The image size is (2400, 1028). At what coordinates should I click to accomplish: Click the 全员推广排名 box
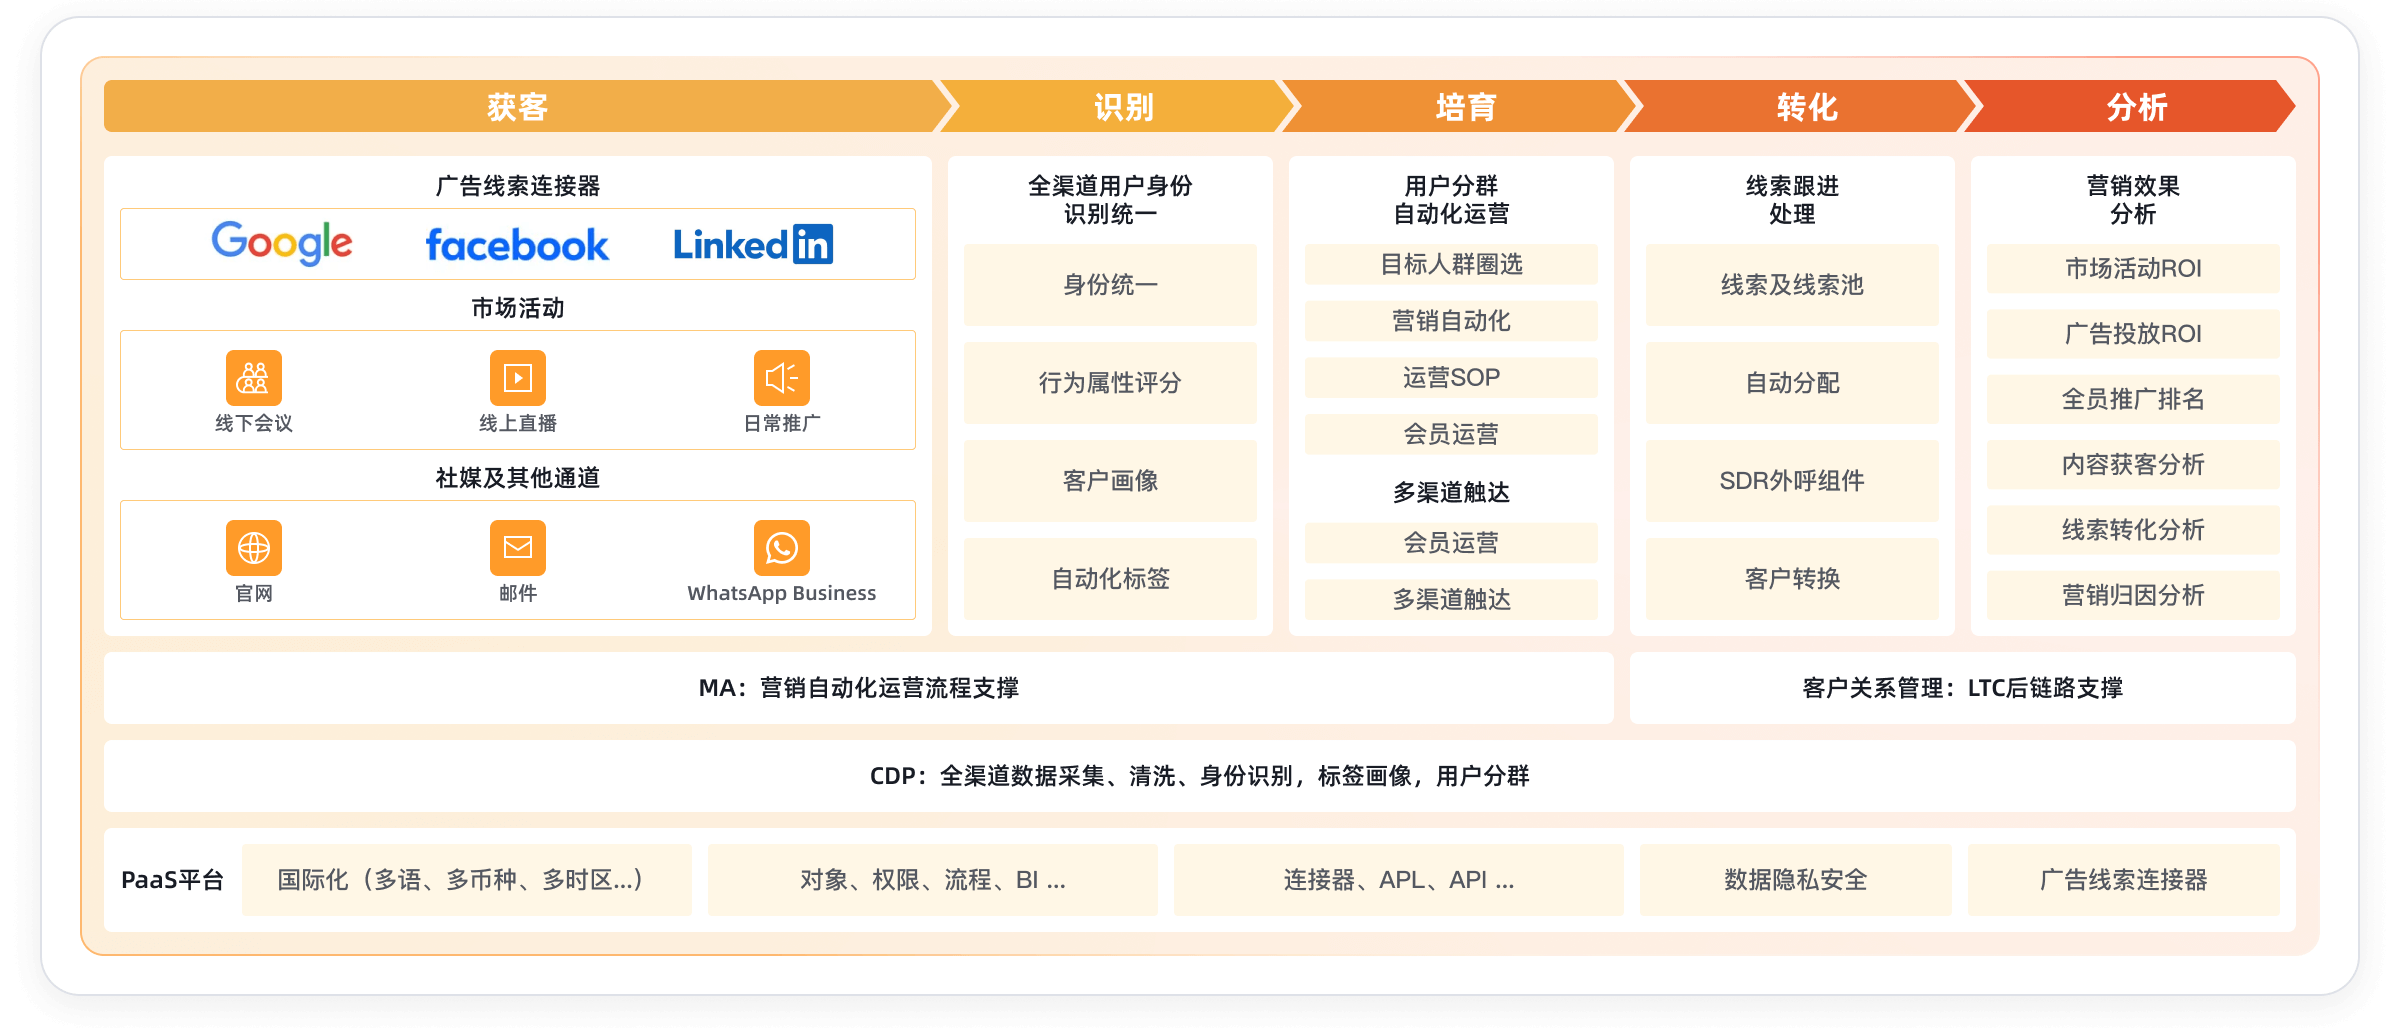pyautogui.click(x=2133, y=399)
